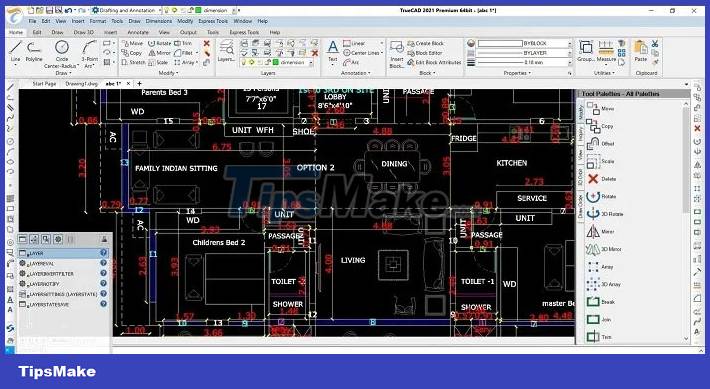Select the _LAYERSTATESAVE command row
The image size is (710, 389).
click(63, 305)
